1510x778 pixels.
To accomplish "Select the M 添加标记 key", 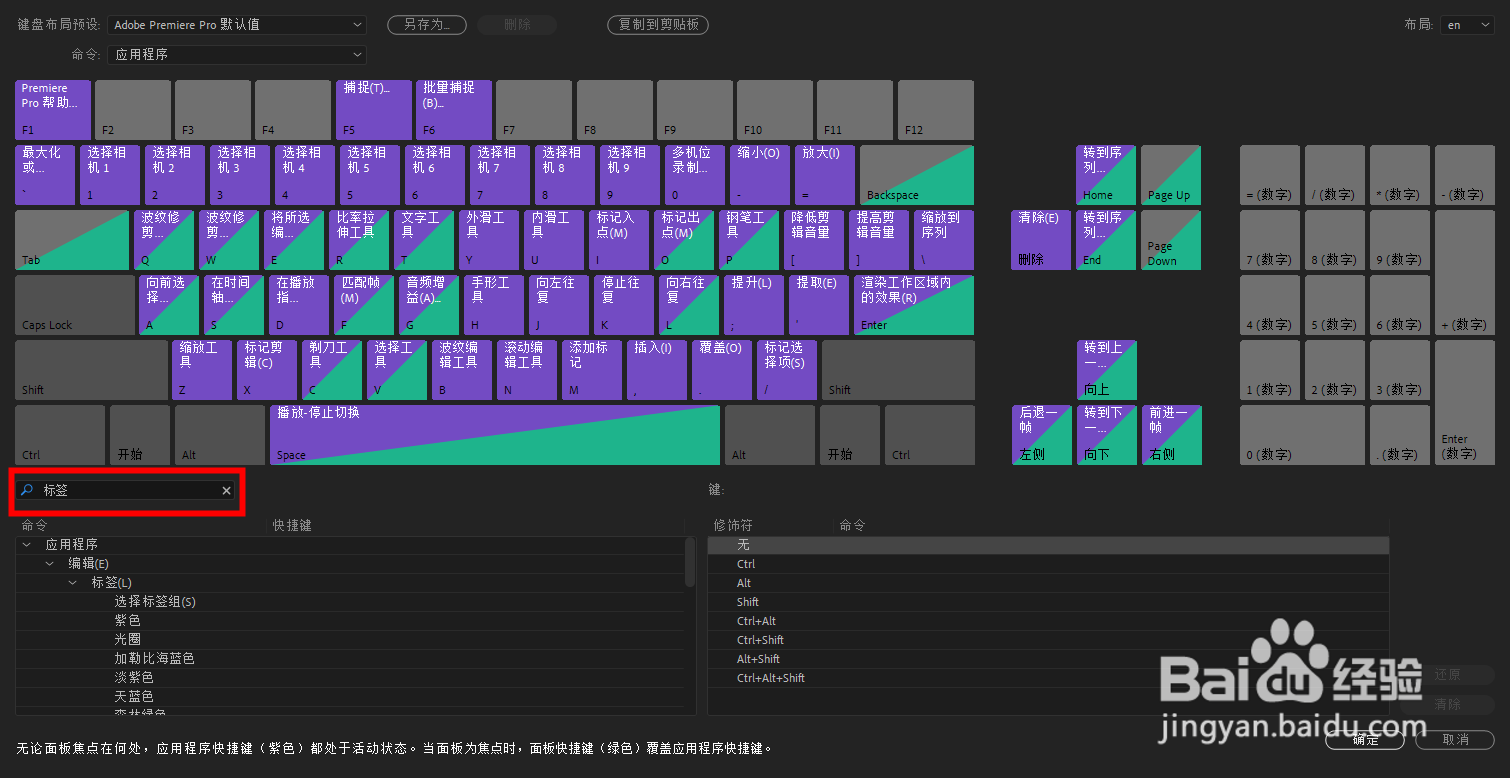I will (592, 370).
